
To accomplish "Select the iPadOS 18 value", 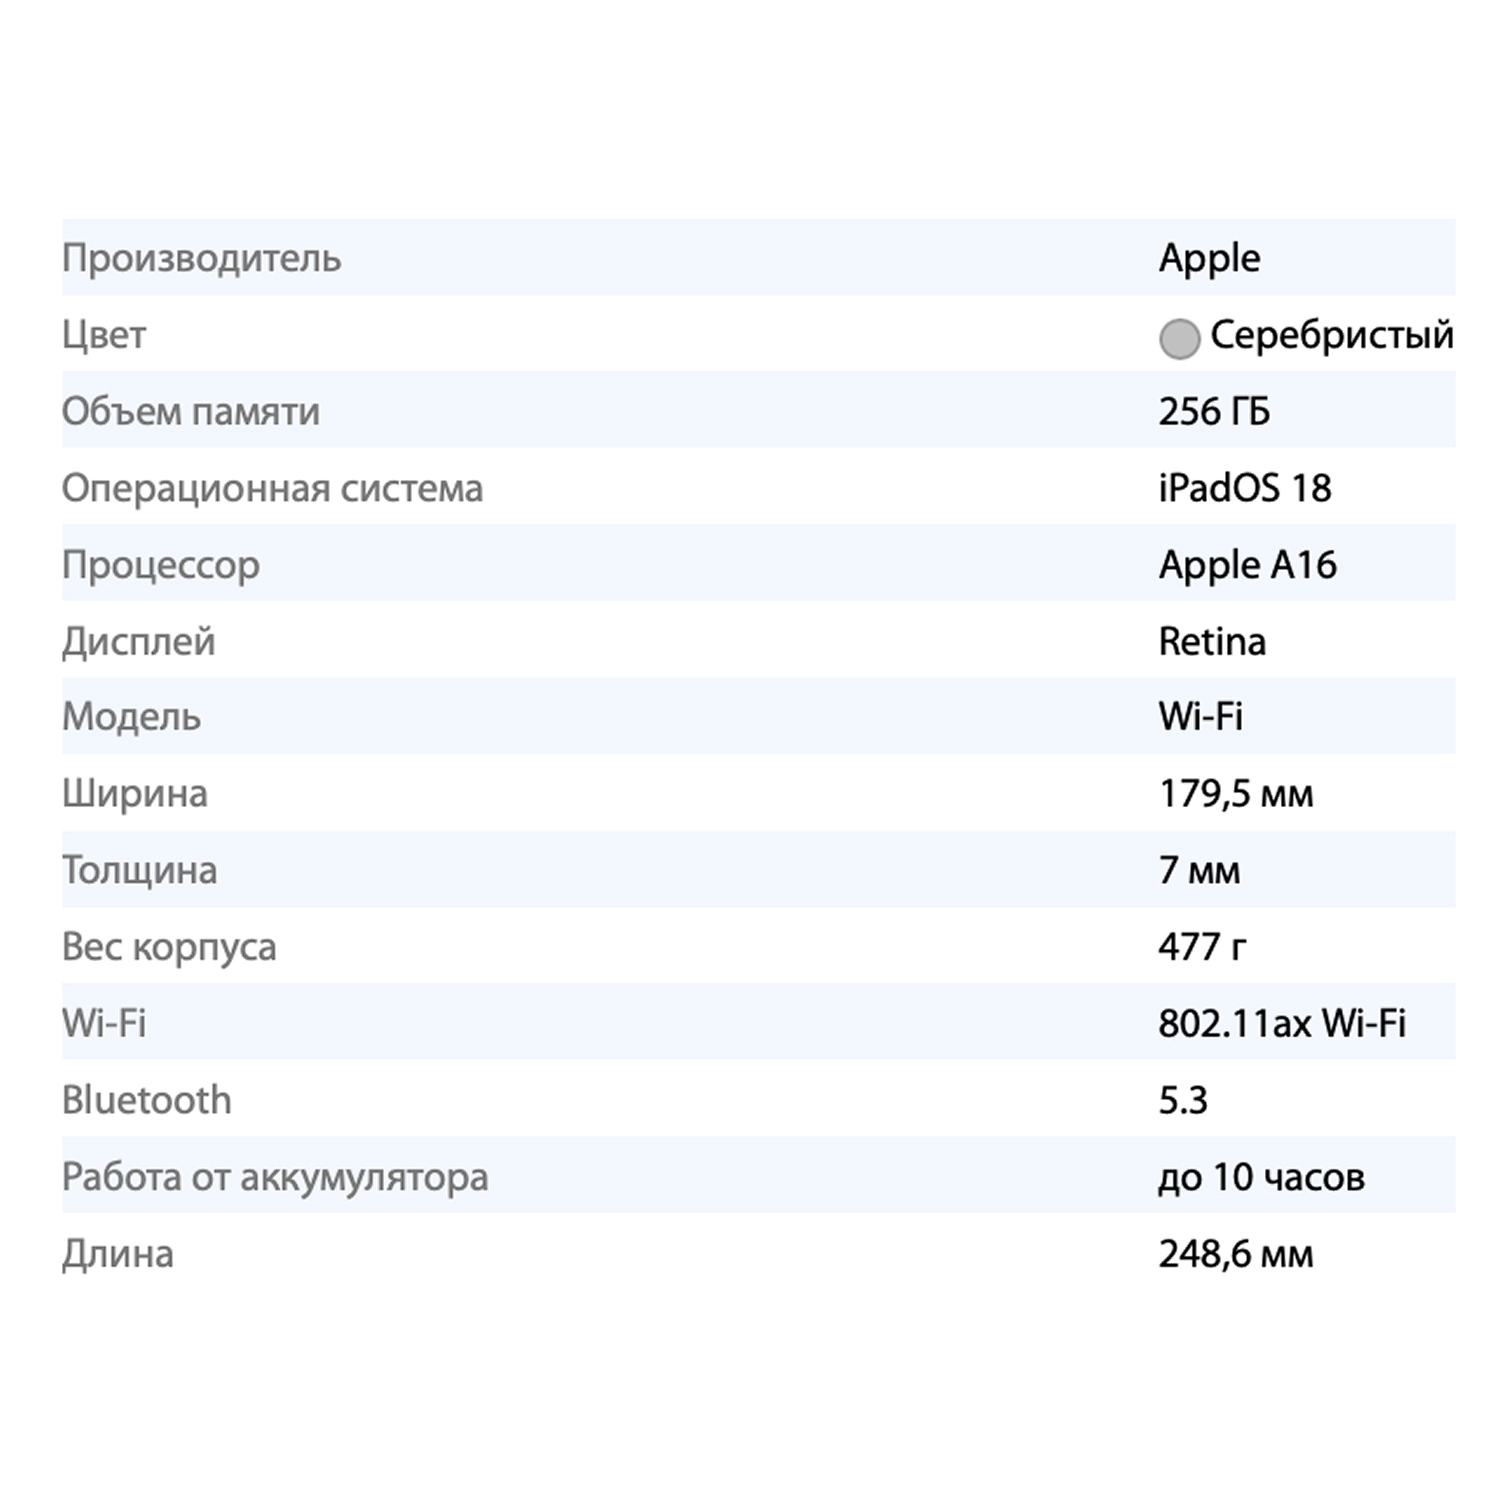I will (x=1245, y=488).
